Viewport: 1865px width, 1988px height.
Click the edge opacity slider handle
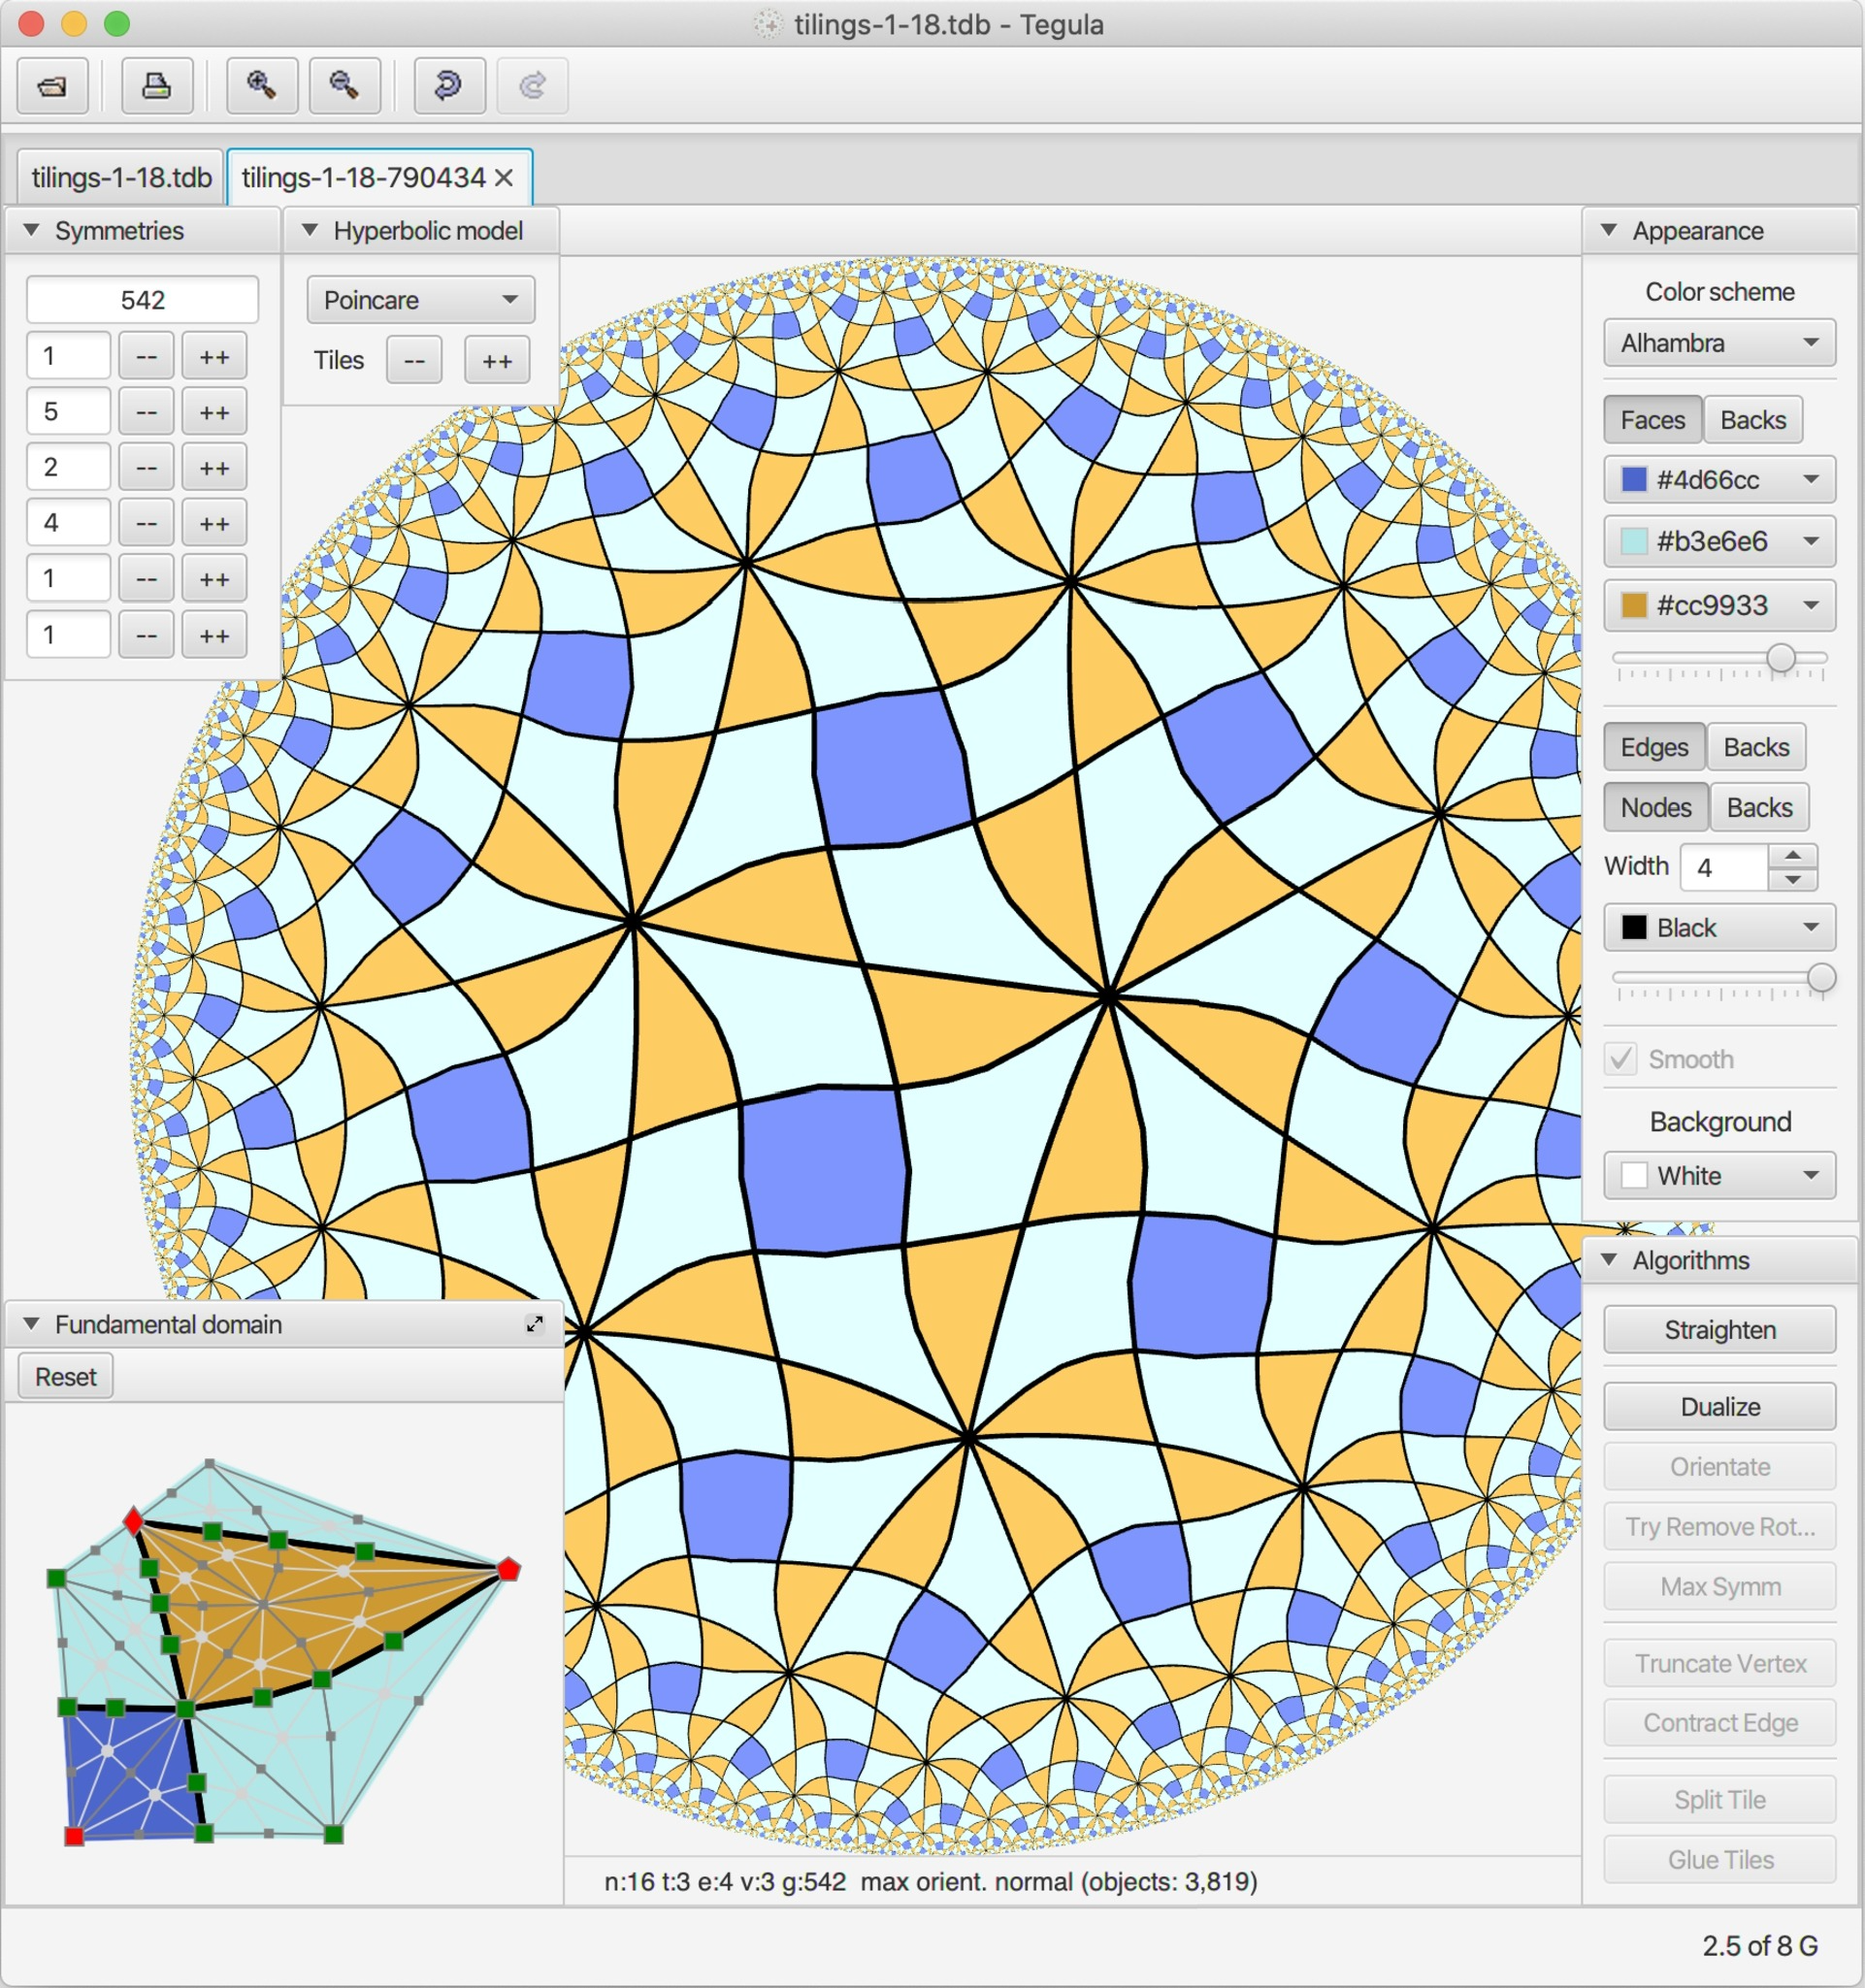coord(1821,978)
